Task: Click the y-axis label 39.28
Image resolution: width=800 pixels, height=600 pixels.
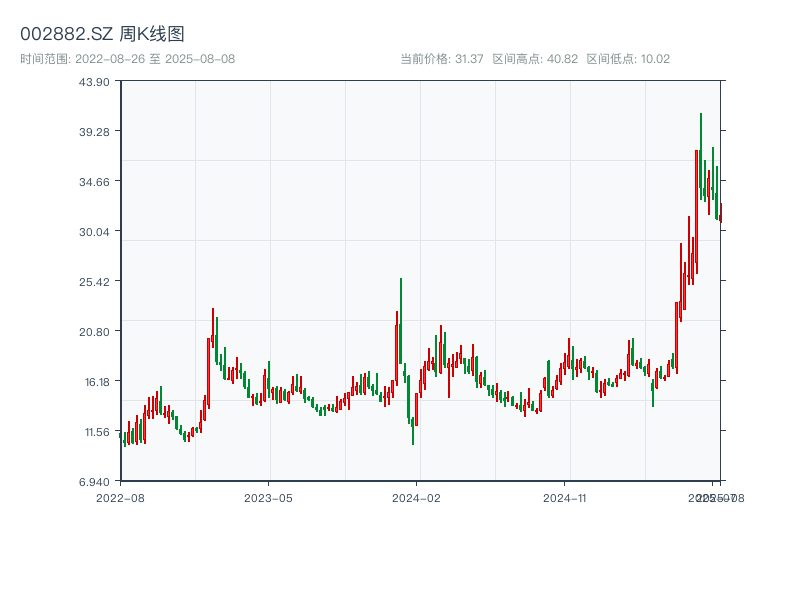Action: click(x=94, y=132)
